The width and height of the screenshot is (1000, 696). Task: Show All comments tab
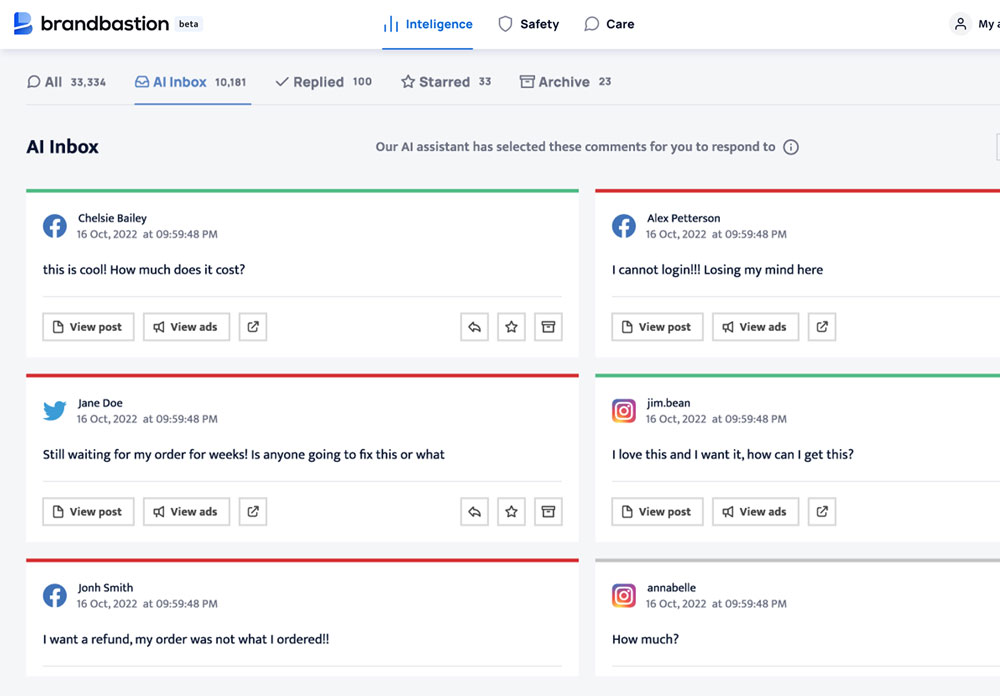tap(66, 82)
